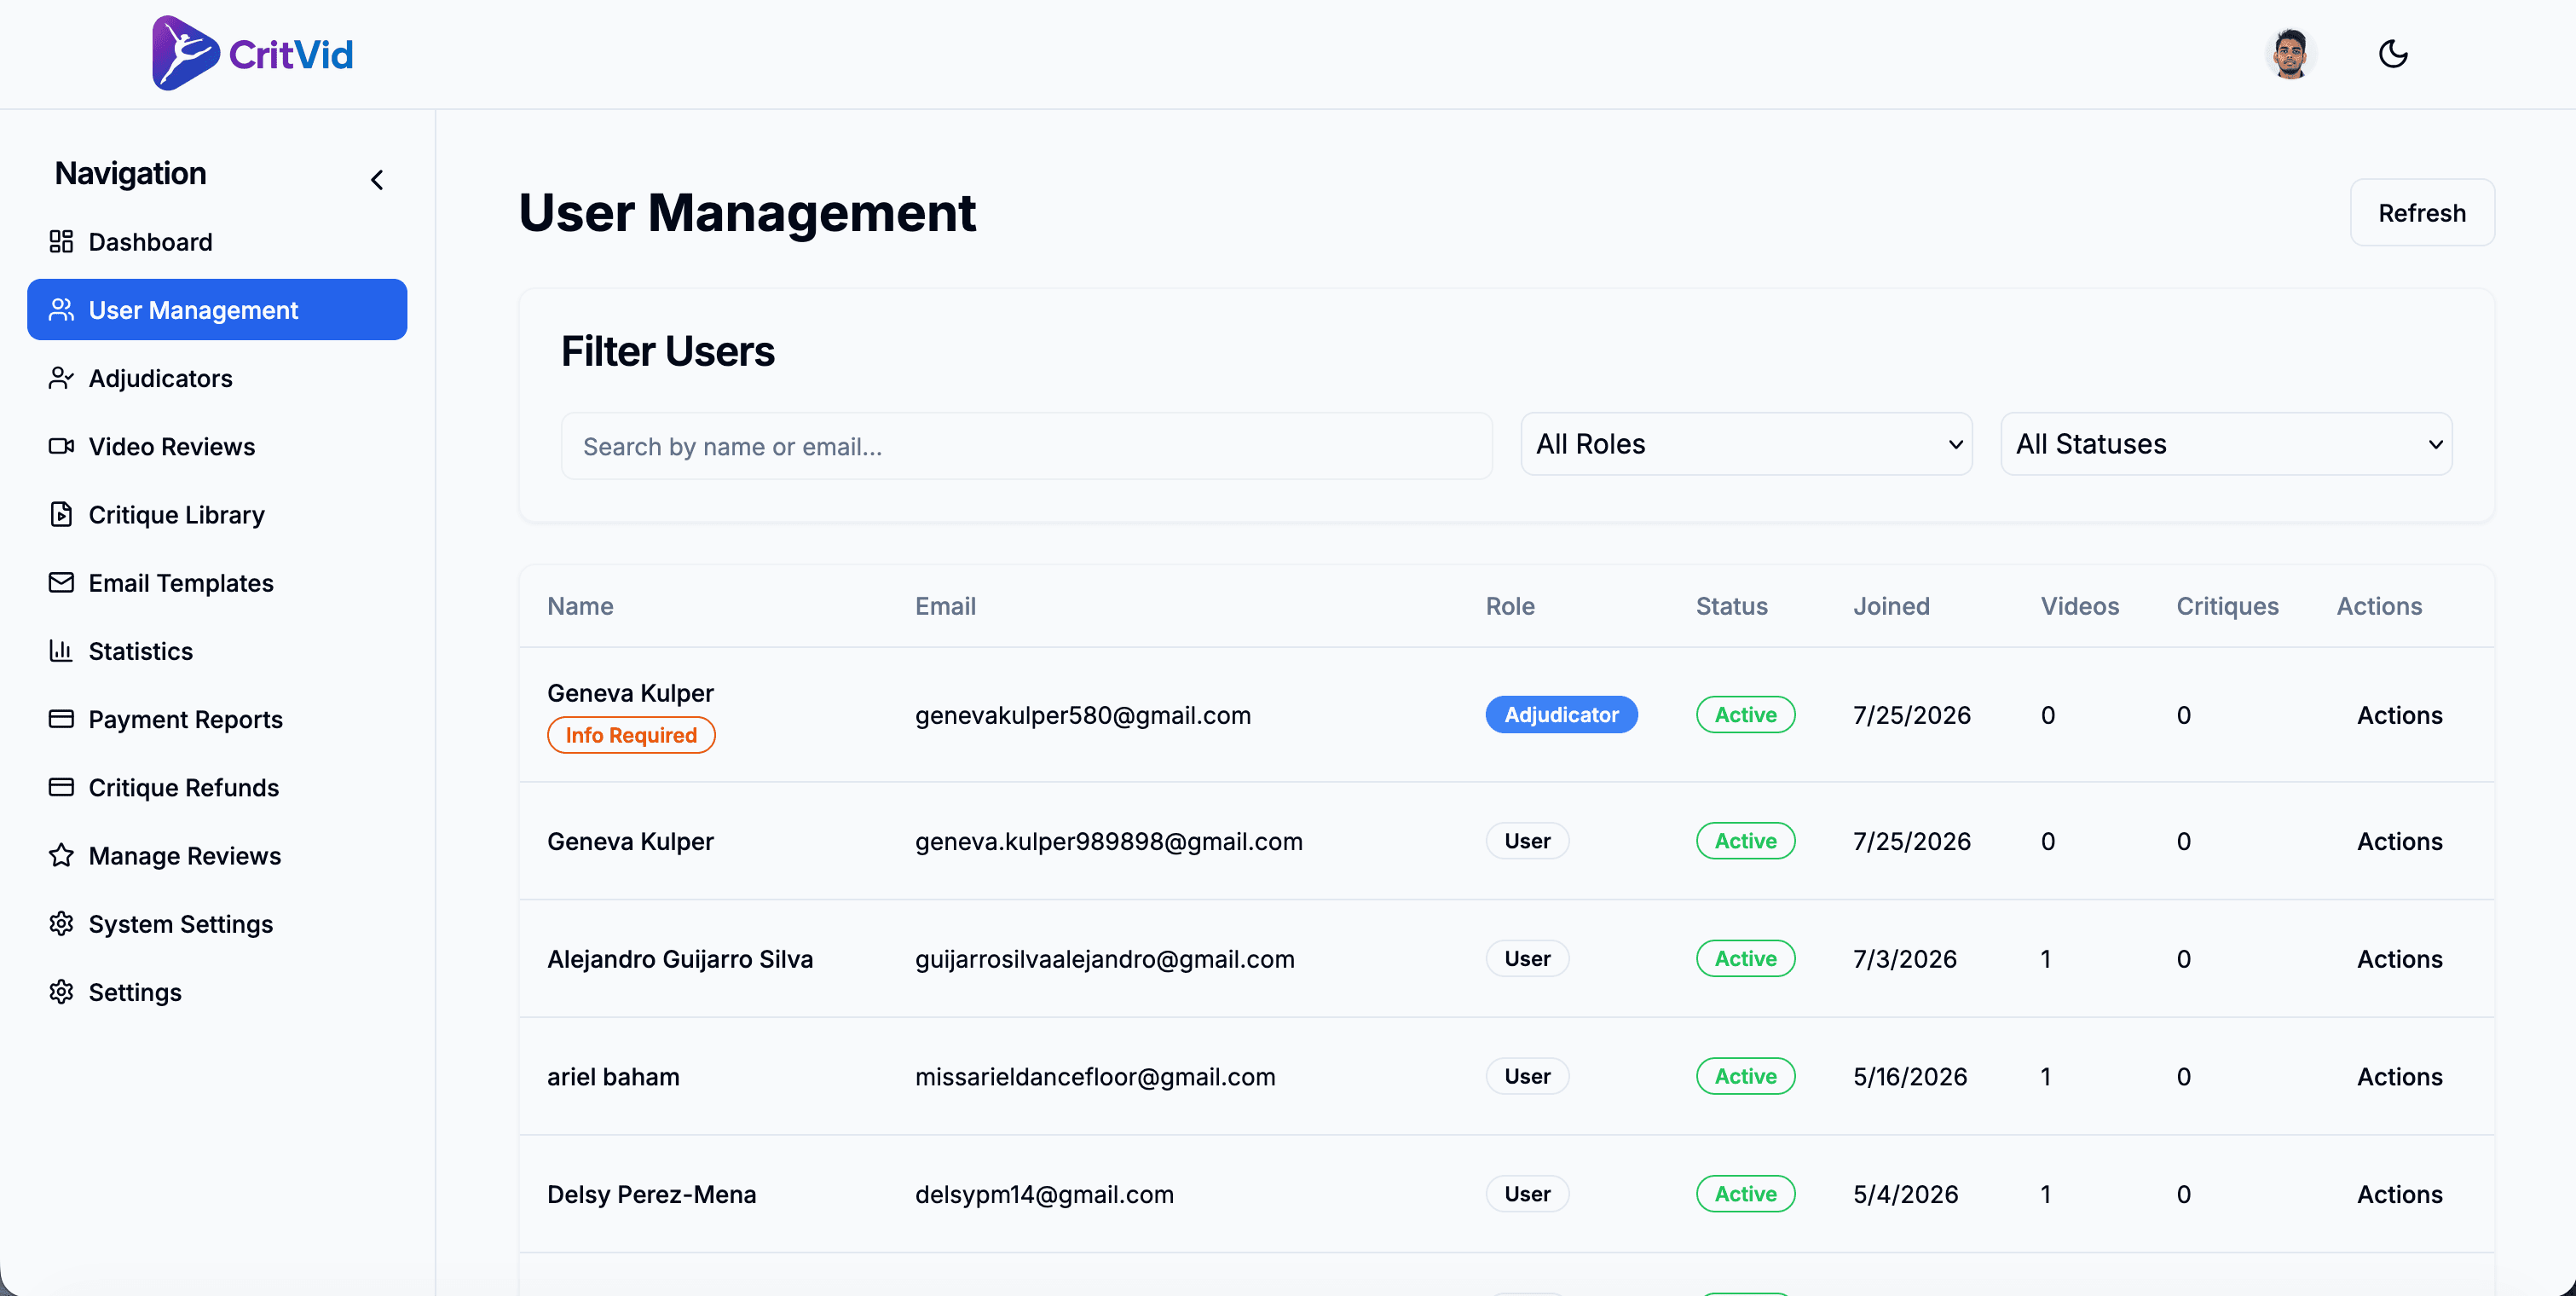
Task: Click the Name column header
Action: (x=580, y=606)
